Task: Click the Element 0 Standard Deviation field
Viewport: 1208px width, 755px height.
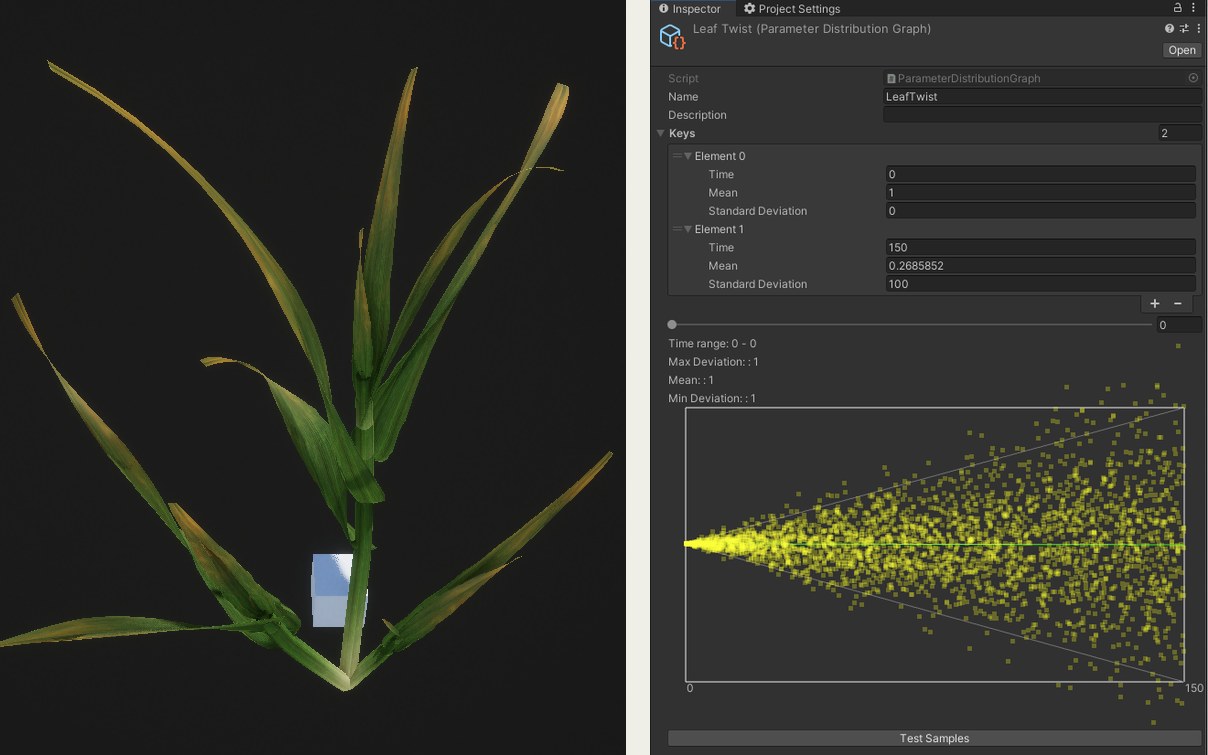Action: [x=1040, y=211]
